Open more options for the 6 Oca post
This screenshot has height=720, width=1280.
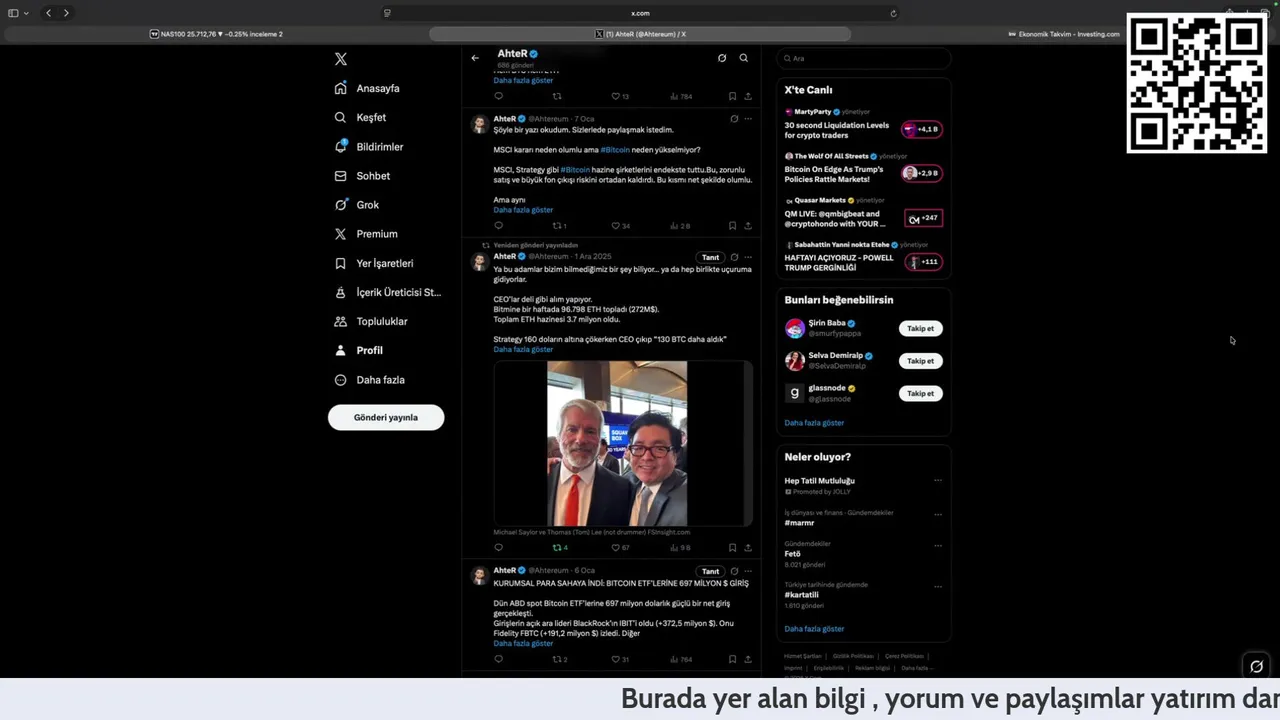coord(747,571)
